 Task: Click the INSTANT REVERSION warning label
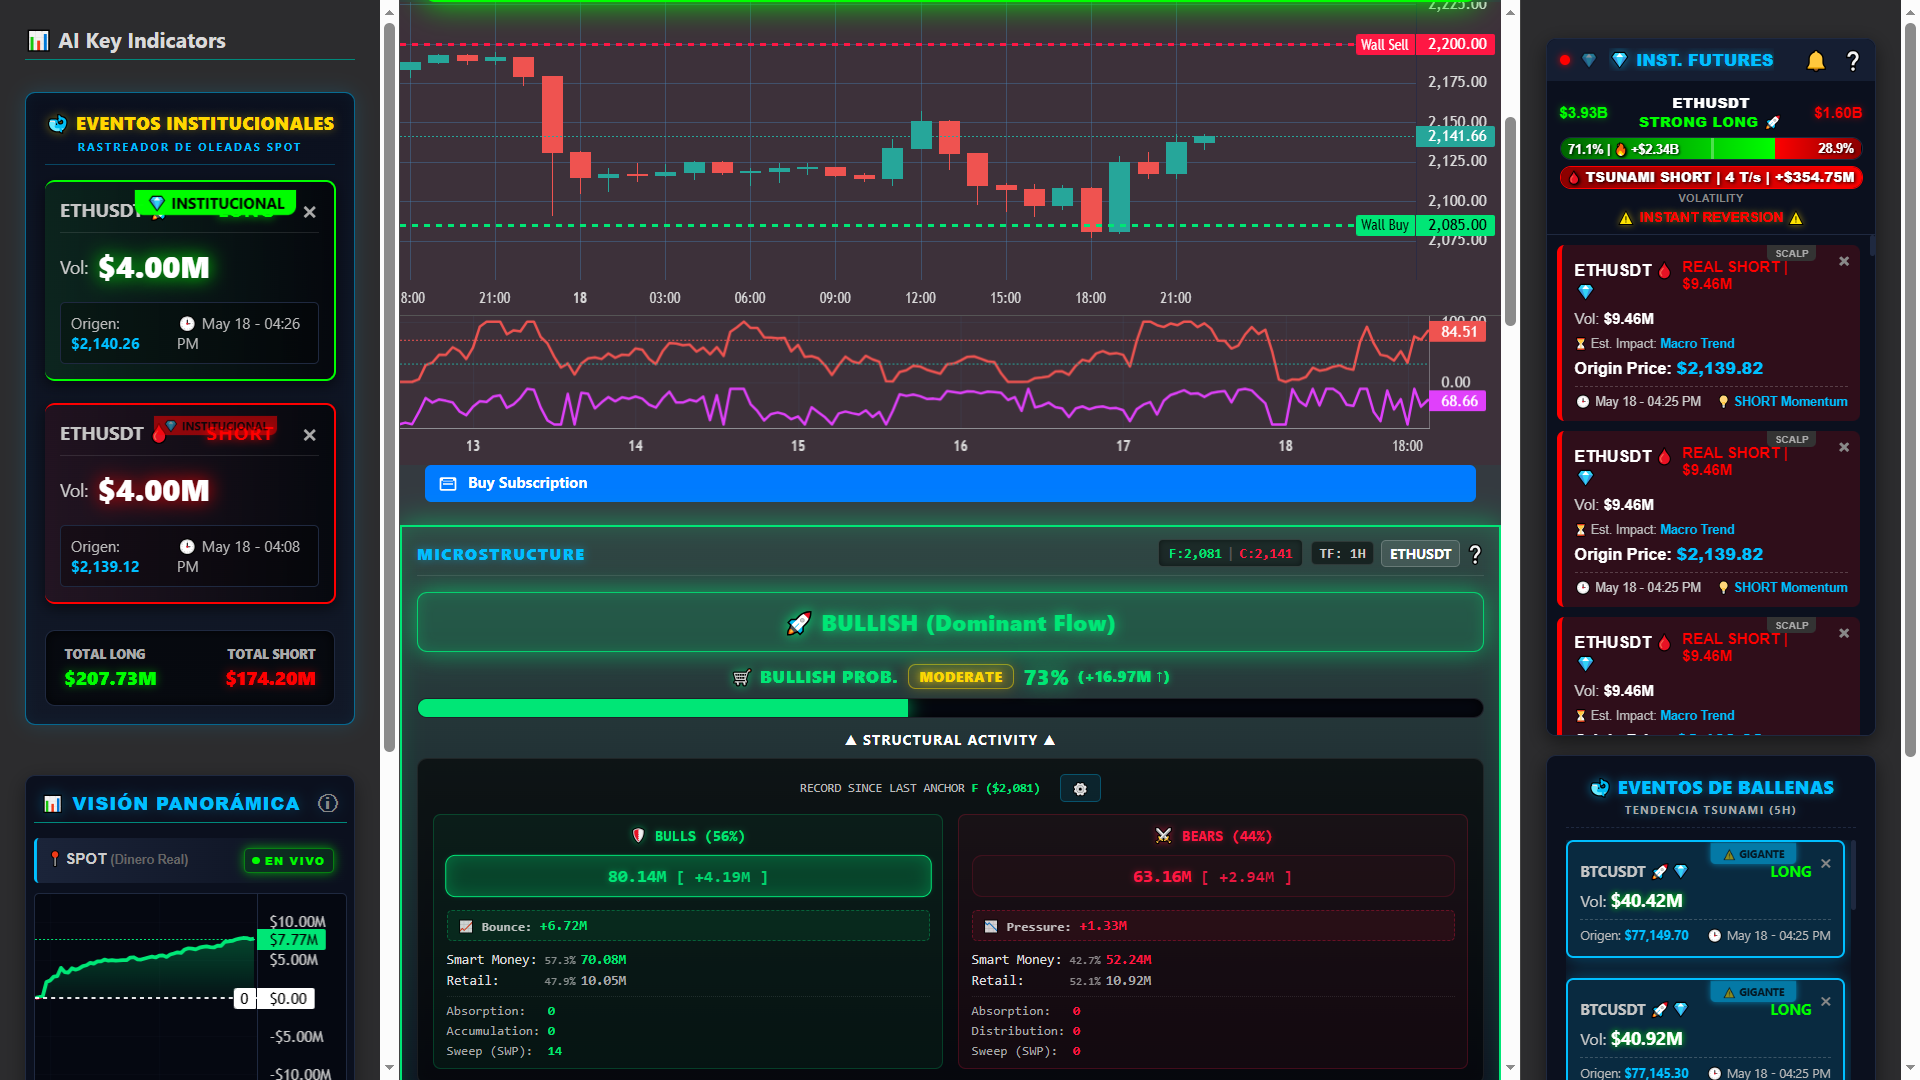(x=1711, y=217)
